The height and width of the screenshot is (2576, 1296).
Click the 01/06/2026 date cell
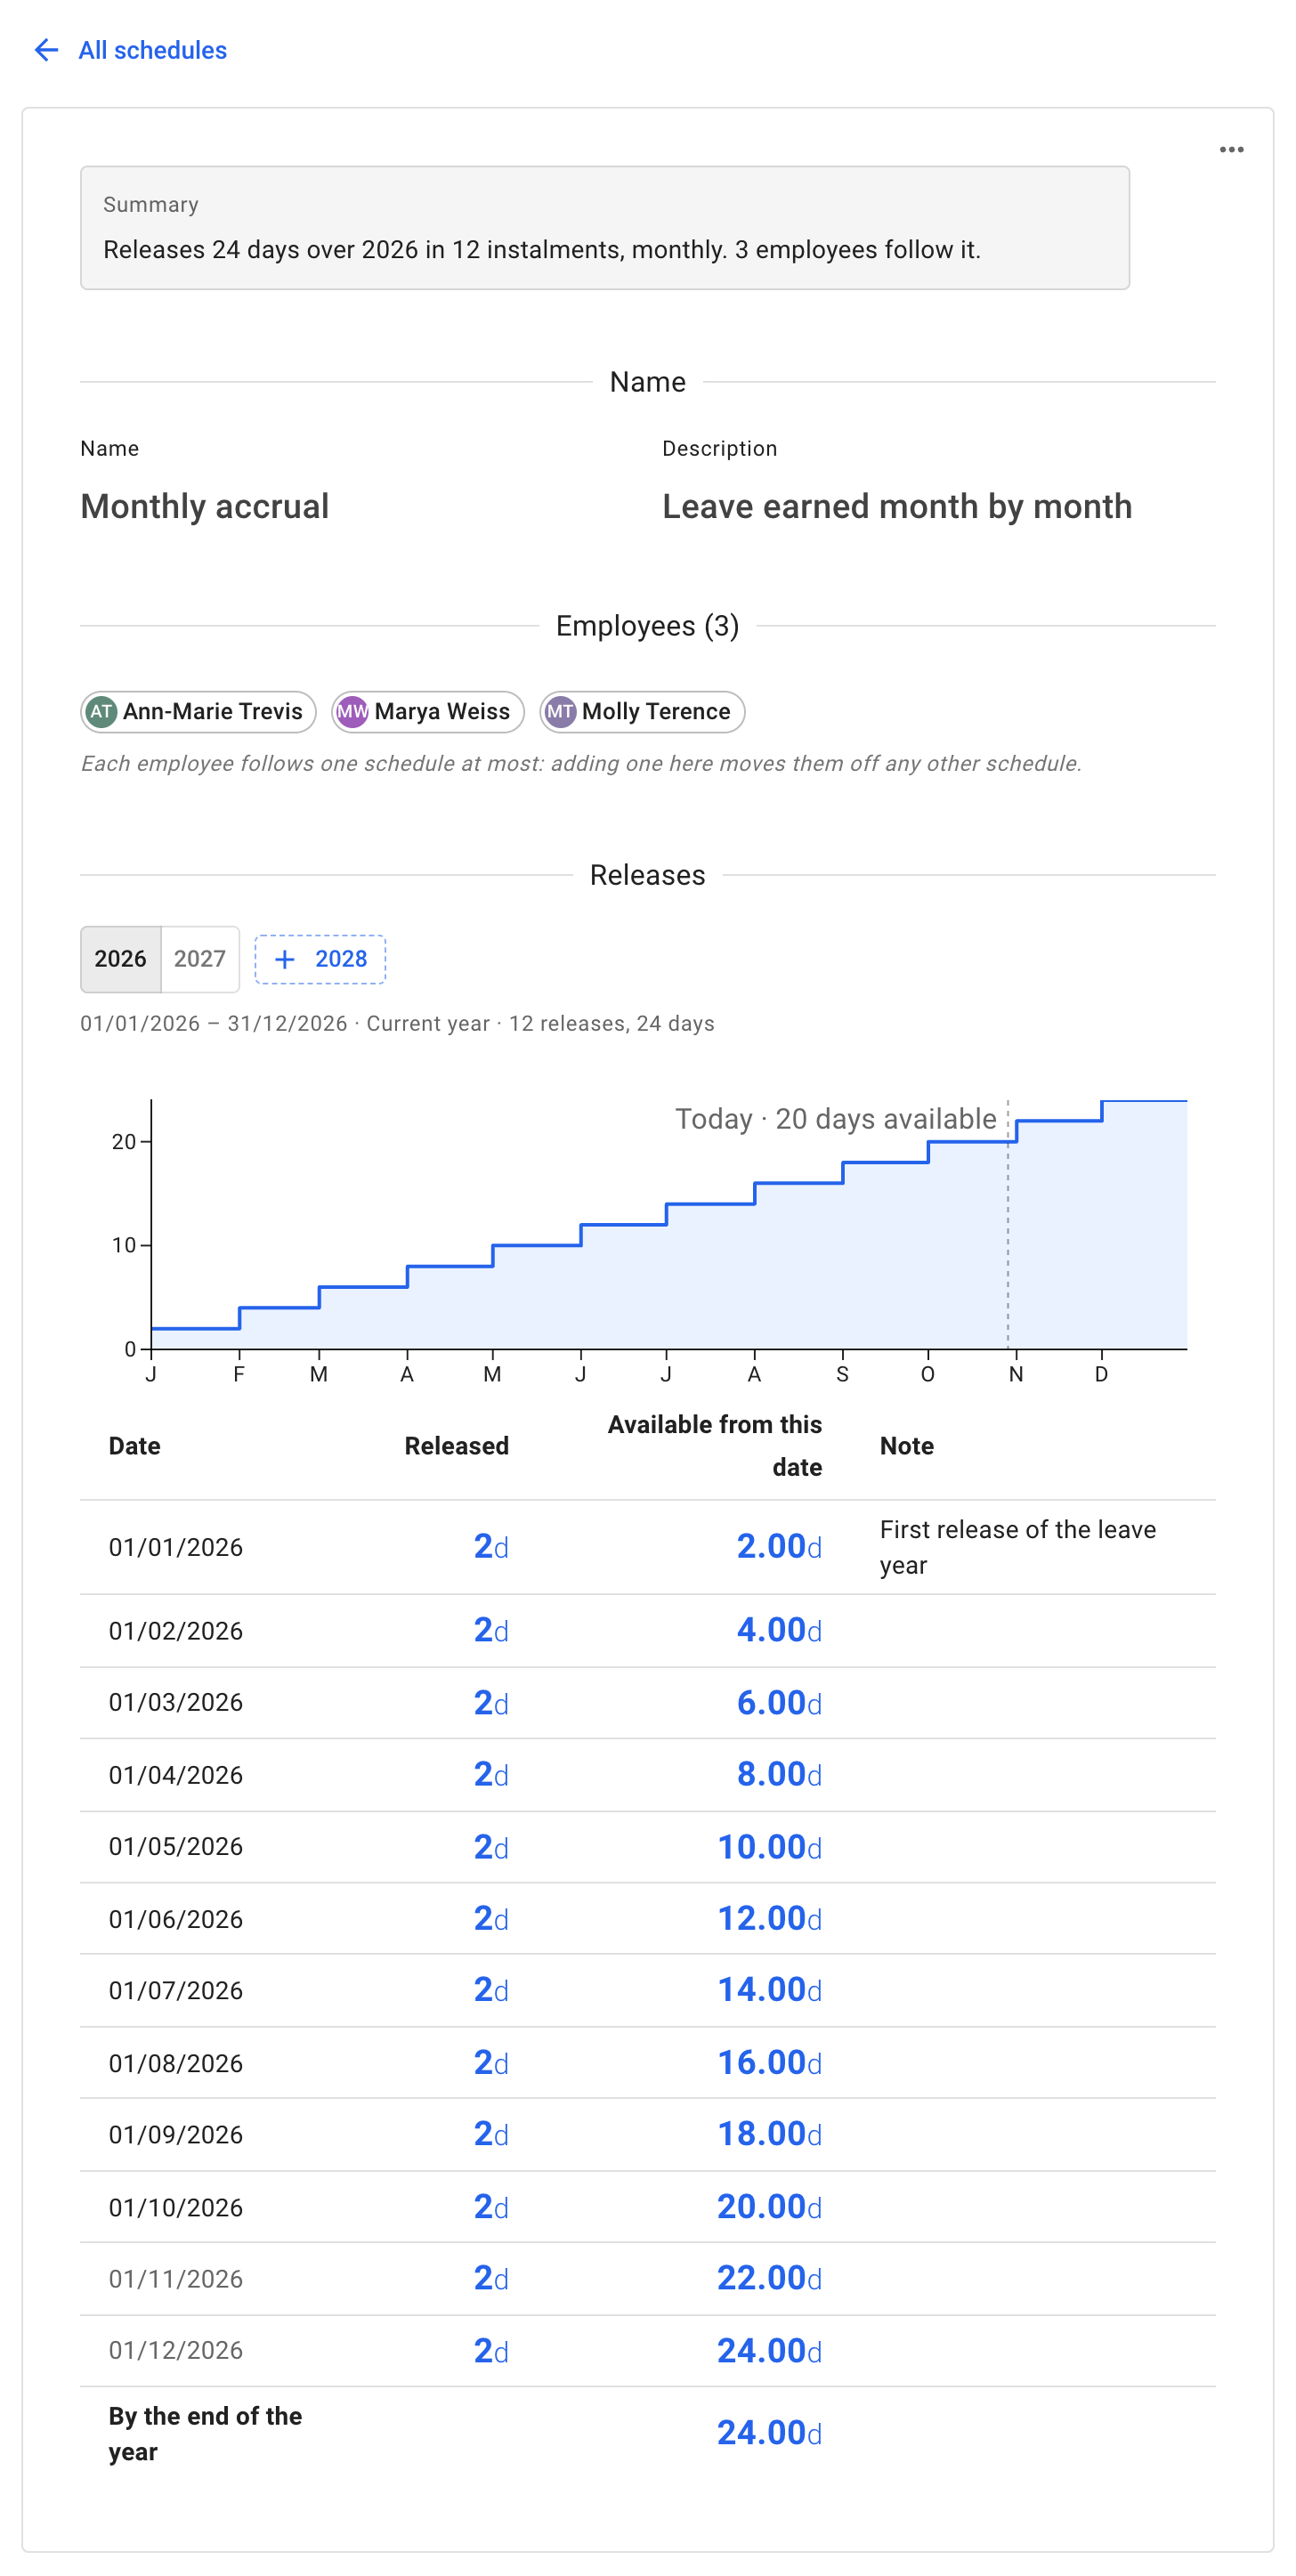point(176,1919)
